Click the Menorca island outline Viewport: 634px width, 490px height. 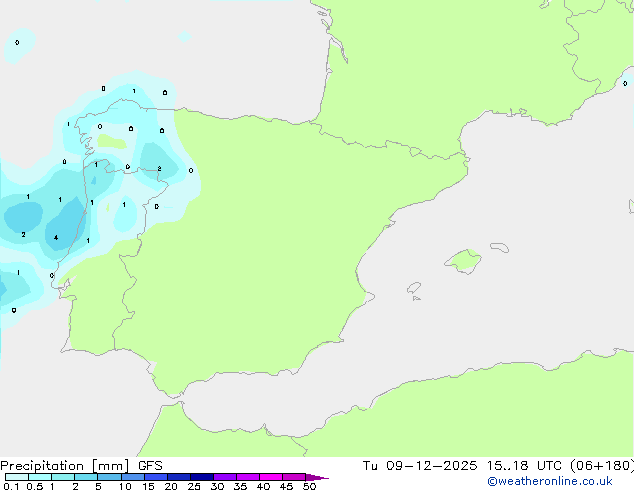click(x=500, y=247)
